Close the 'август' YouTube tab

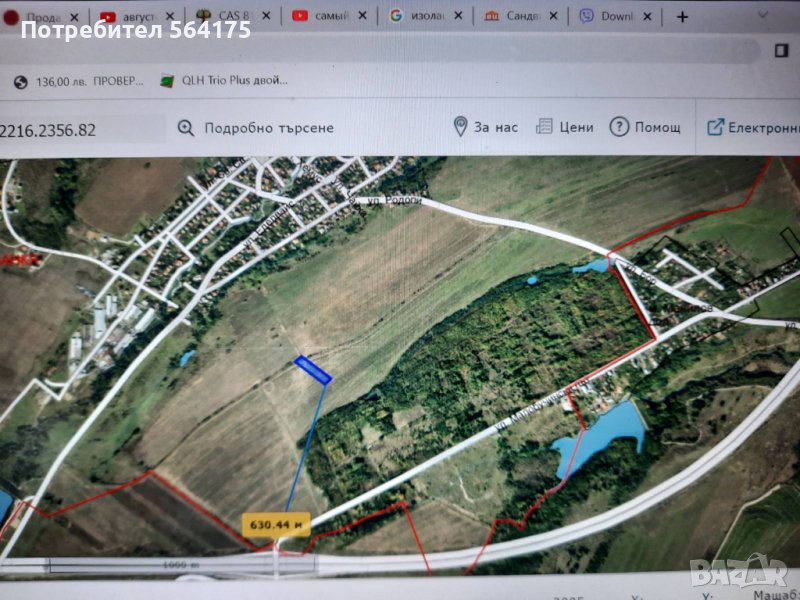(x=171, y=17)
